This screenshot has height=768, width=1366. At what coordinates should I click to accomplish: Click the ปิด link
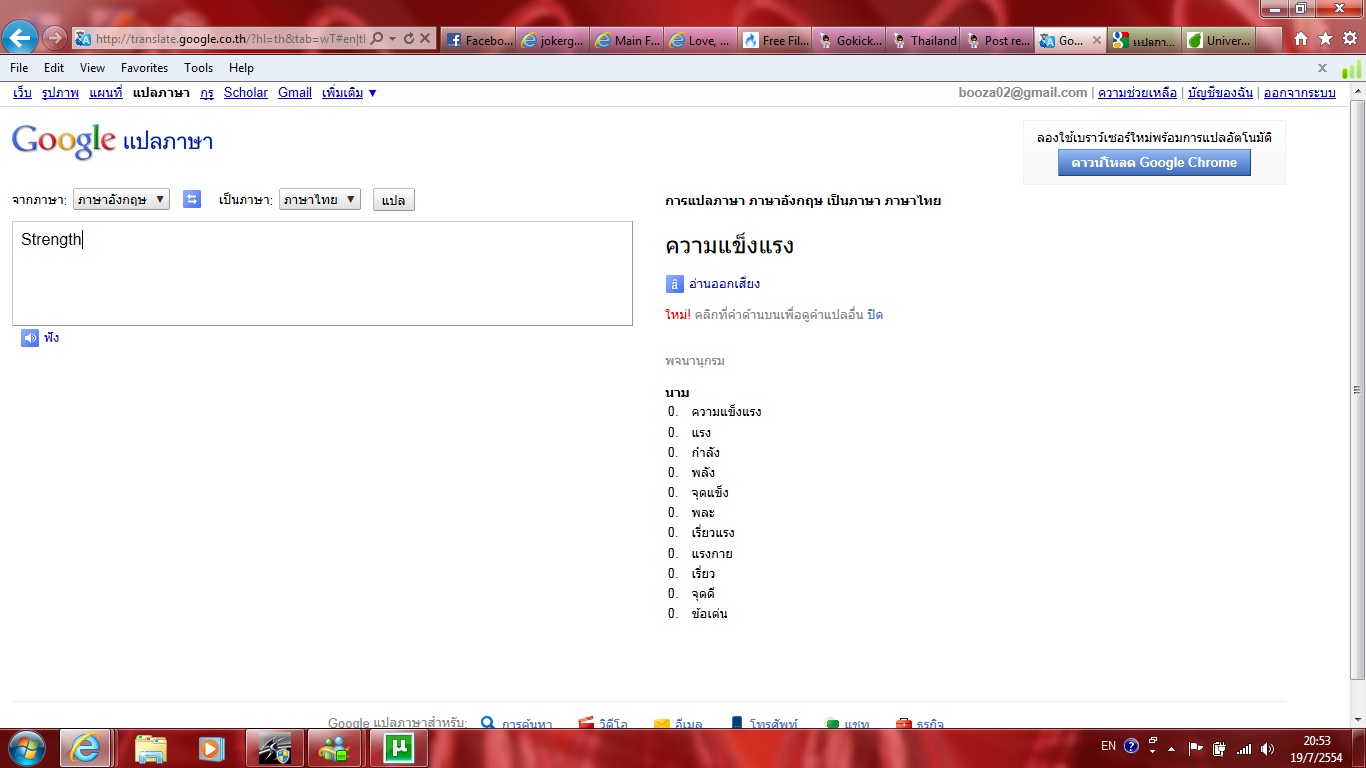(x=875, y=315)
